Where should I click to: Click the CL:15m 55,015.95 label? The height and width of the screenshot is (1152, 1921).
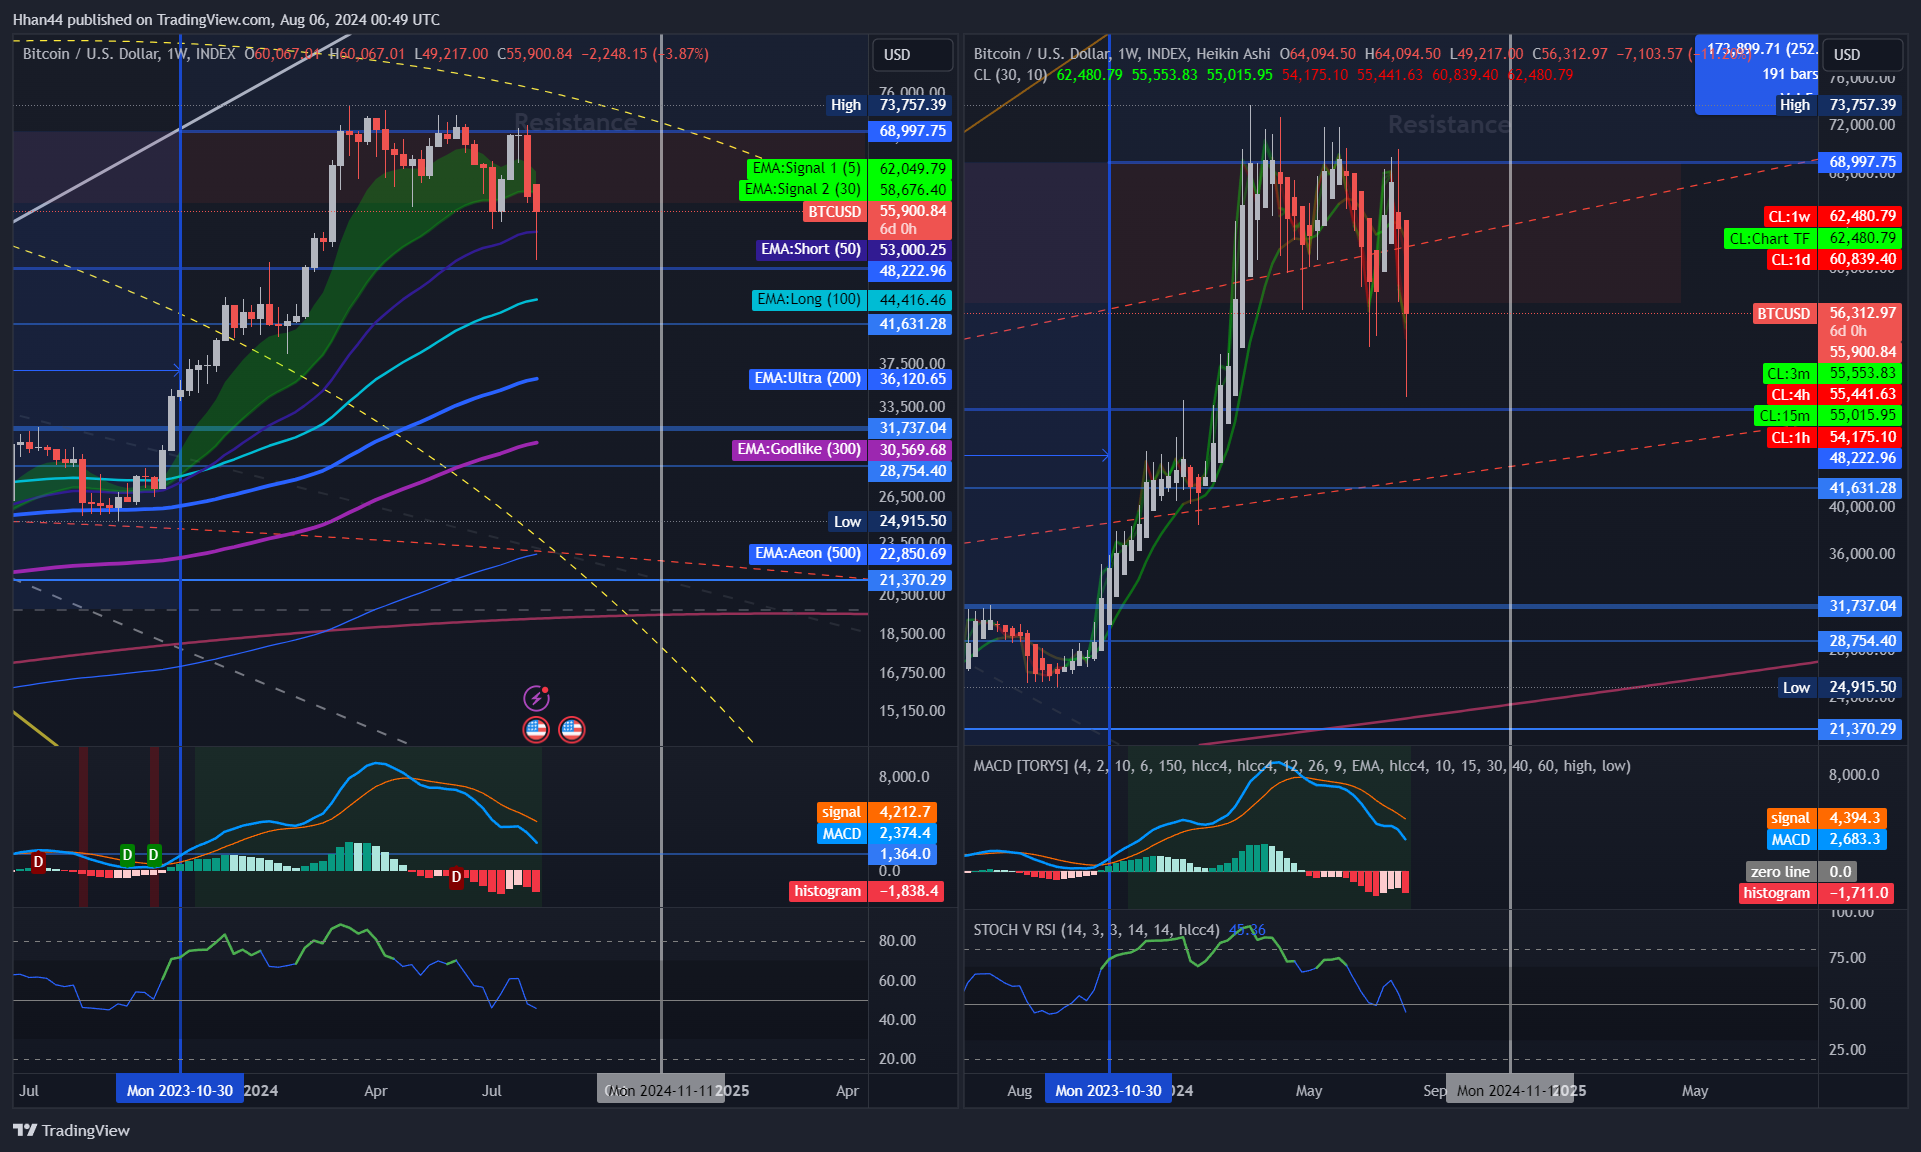(x=1828, y=416)
